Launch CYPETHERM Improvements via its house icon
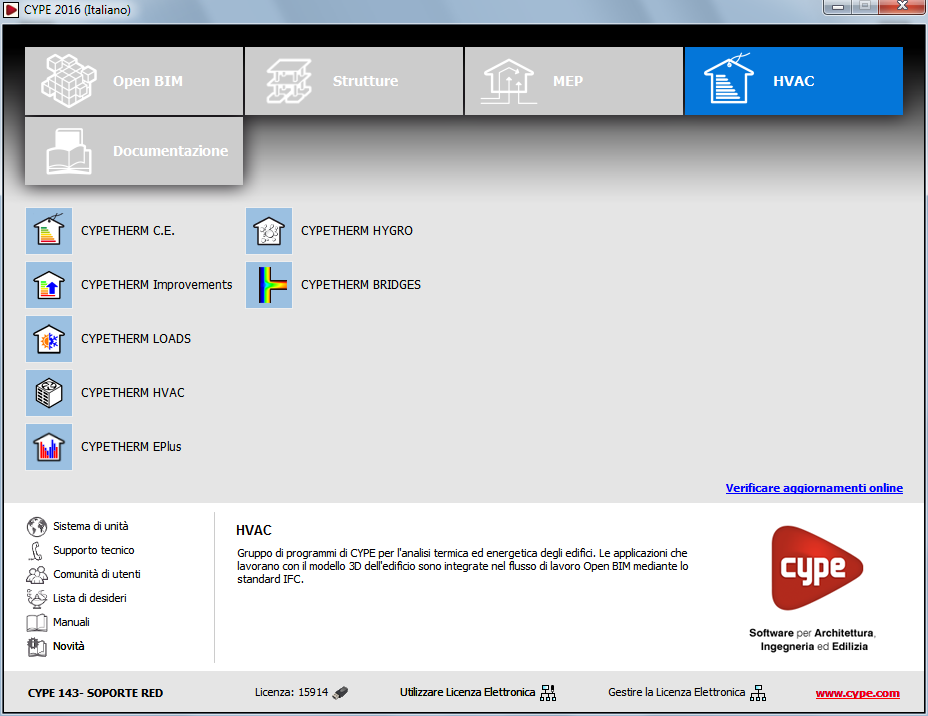Screen dimensions: 928x716 coord(49,285)
